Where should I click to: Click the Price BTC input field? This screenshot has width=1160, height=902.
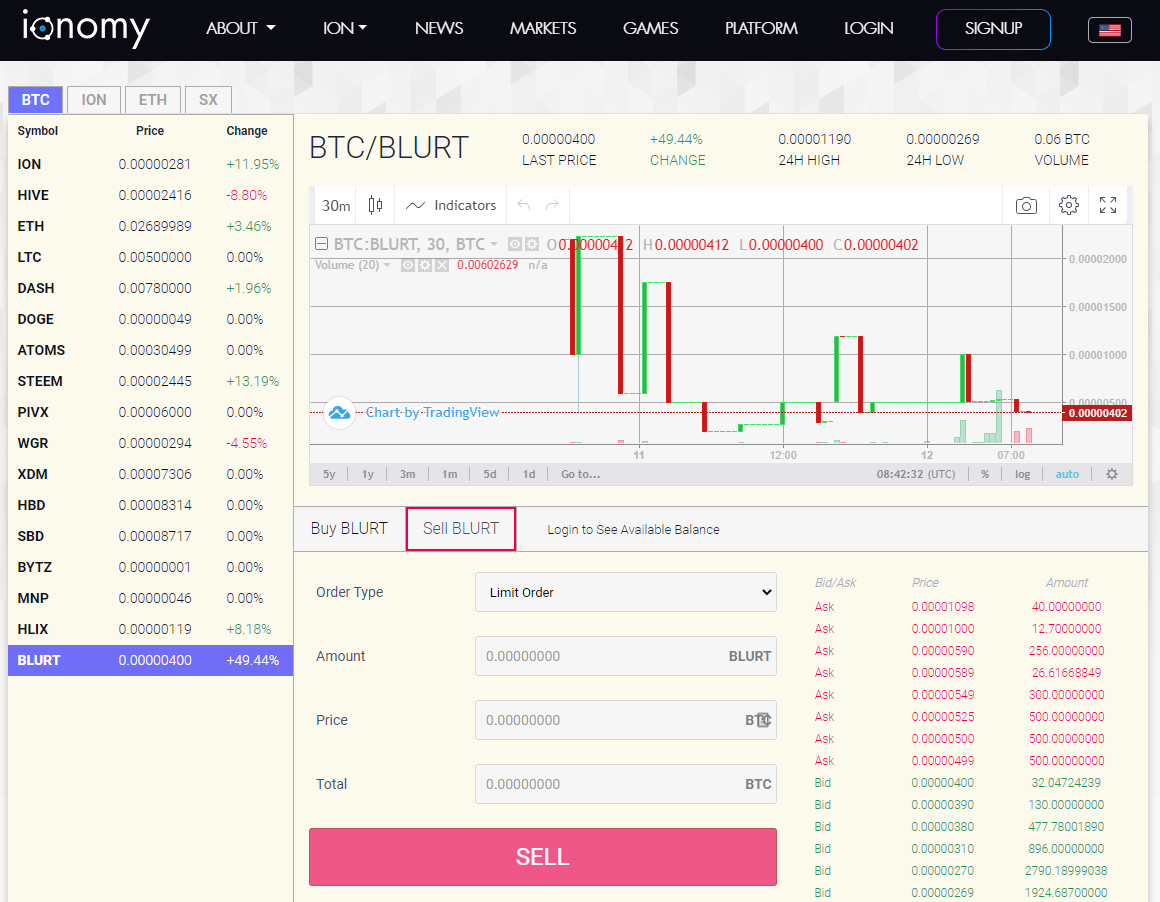pos(626,720)
